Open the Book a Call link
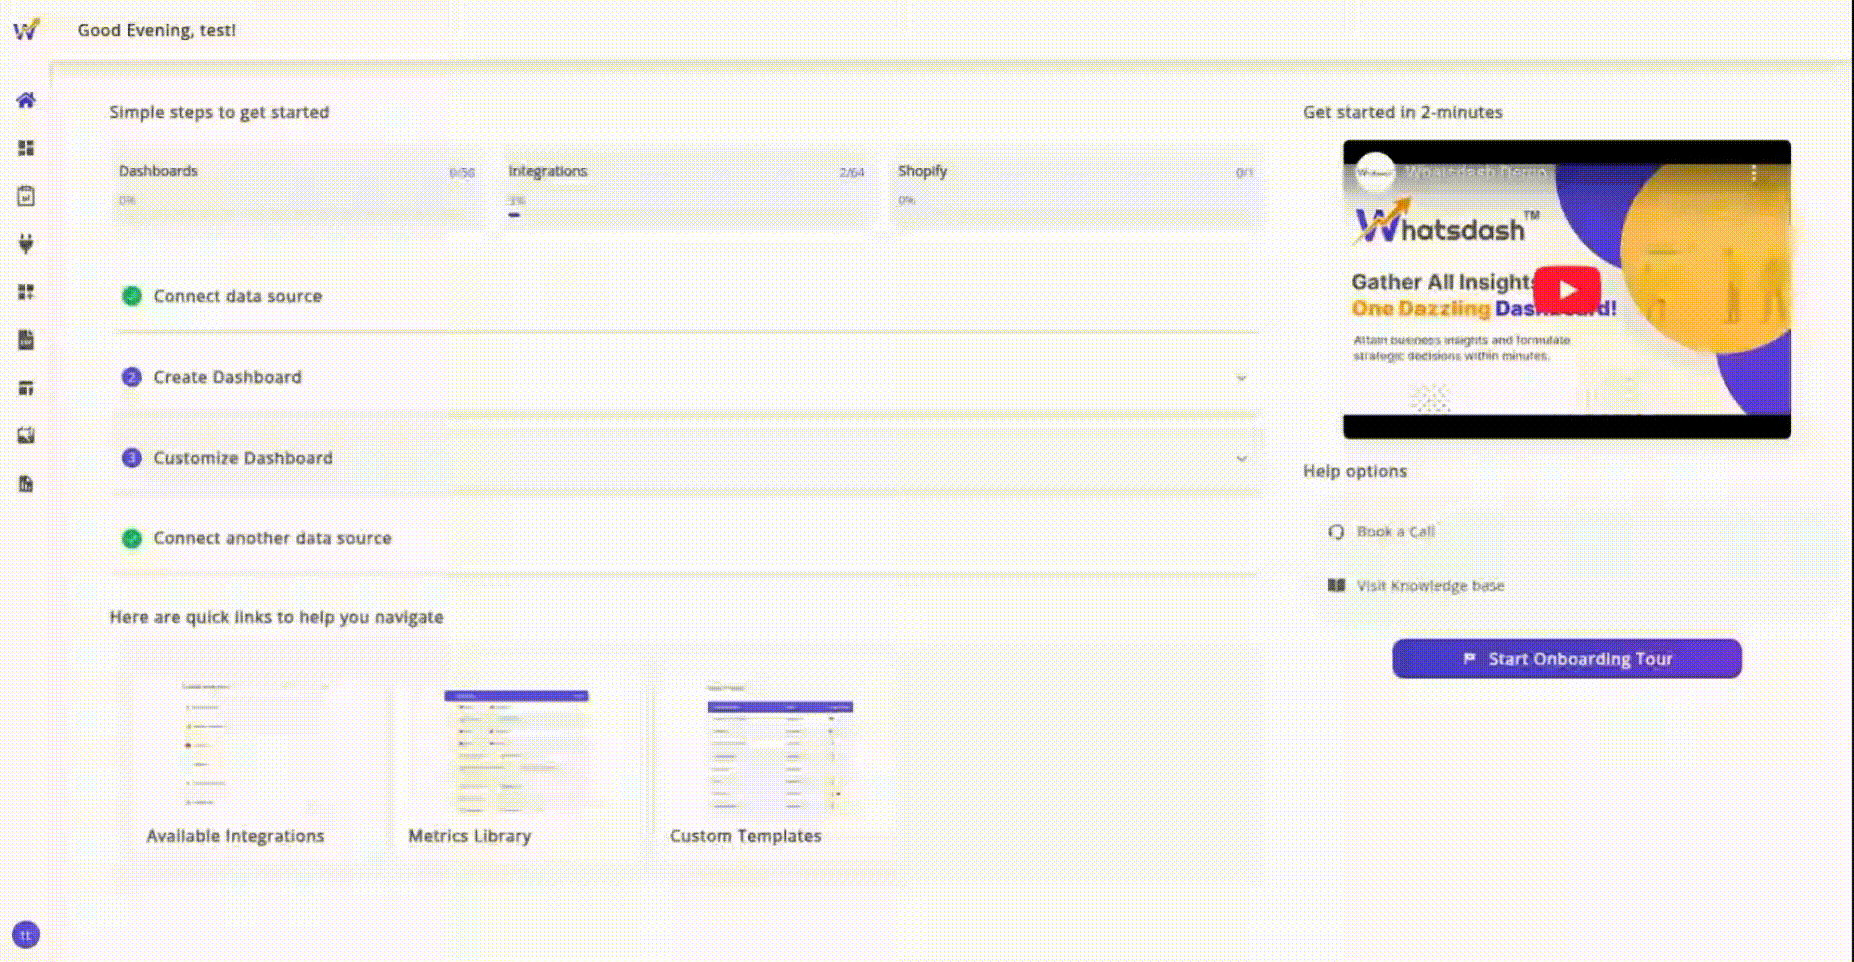 coord(1395,532)
